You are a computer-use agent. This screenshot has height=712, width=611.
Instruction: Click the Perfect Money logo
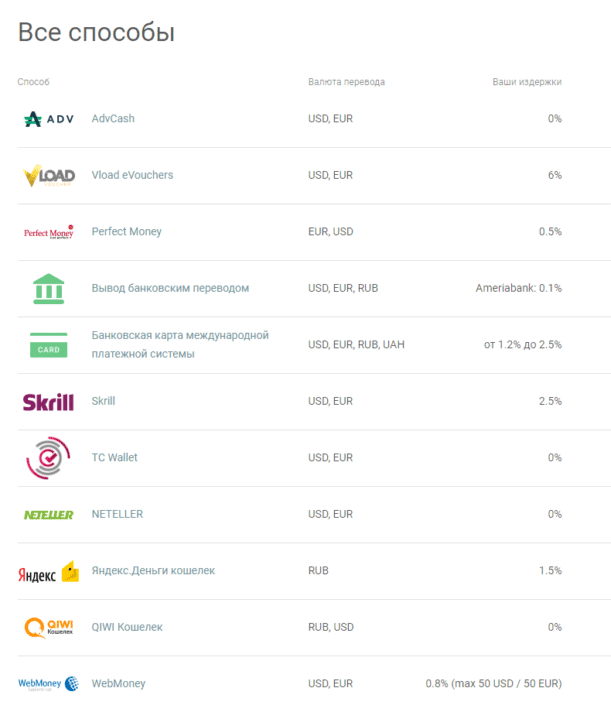pos(48,232)
